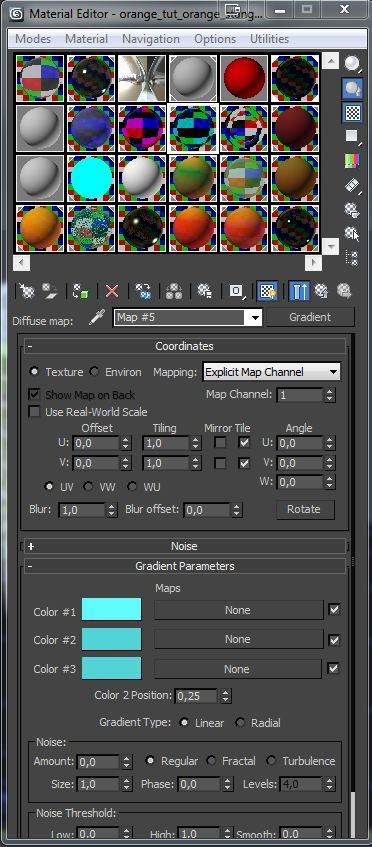Toggle Show Shaded Material in Viewport icon

tap(266, 291)
